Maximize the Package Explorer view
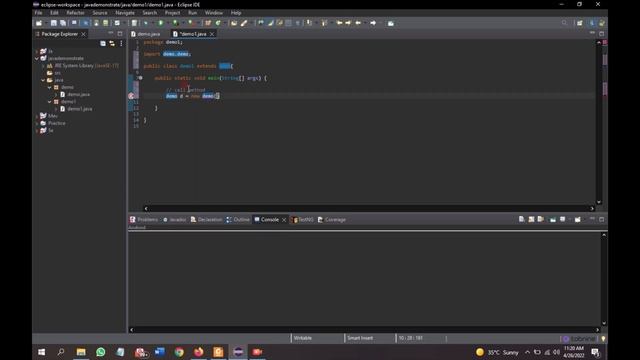 pos(120,33)
